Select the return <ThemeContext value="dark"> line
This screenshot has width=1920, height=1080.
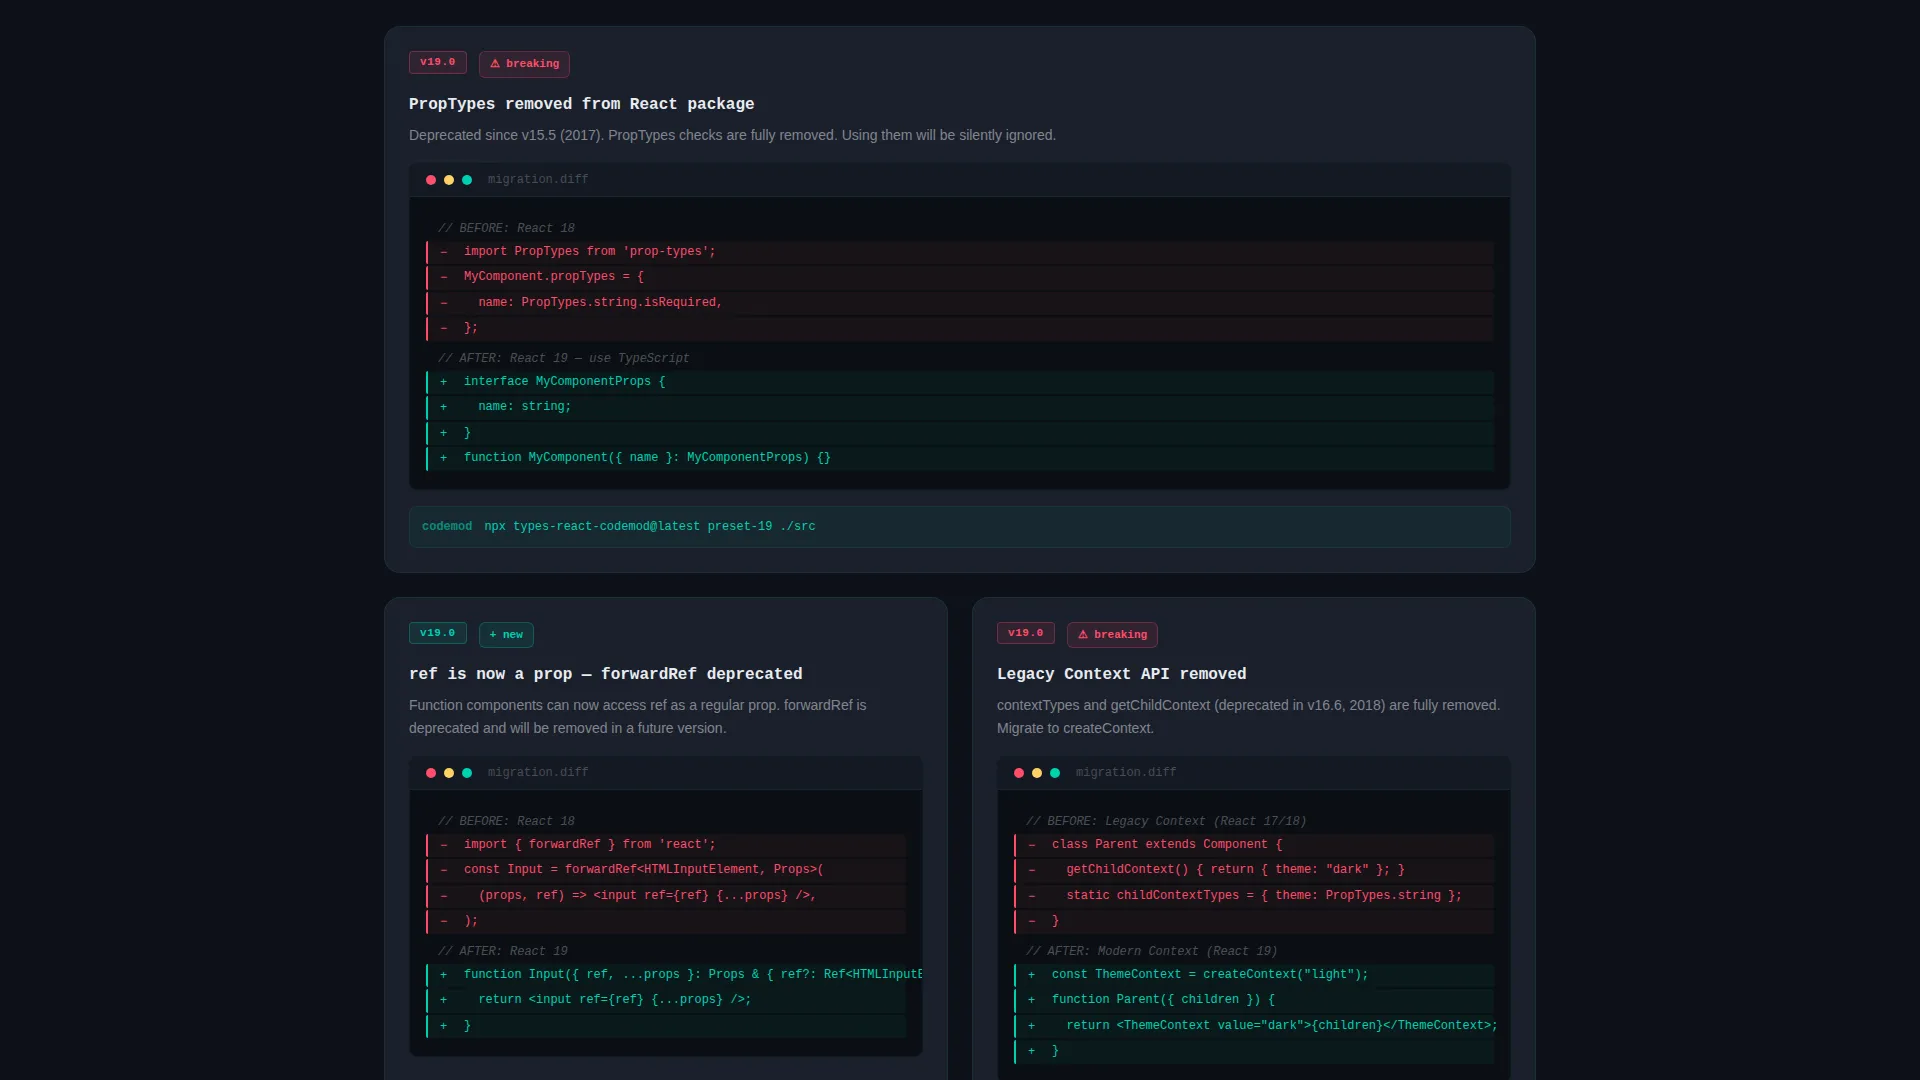tap(1254, 1026)
